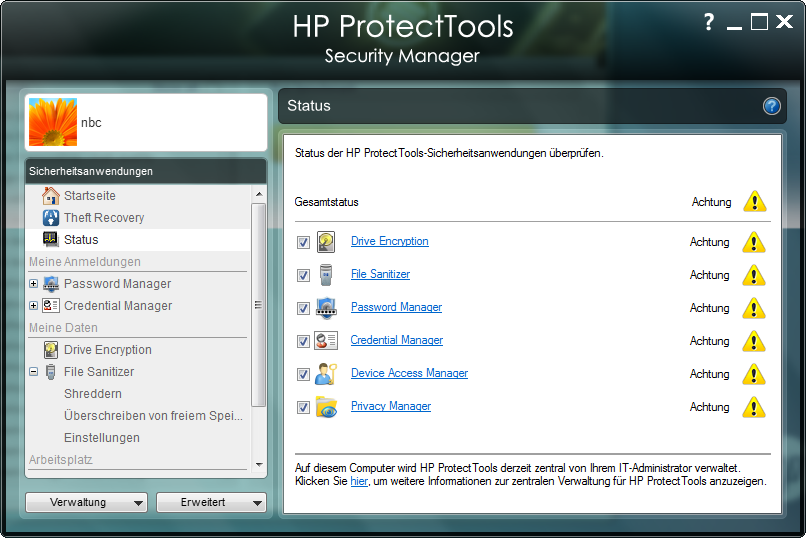The width and height of the screenshot is (806, 538).
Task: Uncheck the File Sanitizer checkbox
Action: [303, 275]
